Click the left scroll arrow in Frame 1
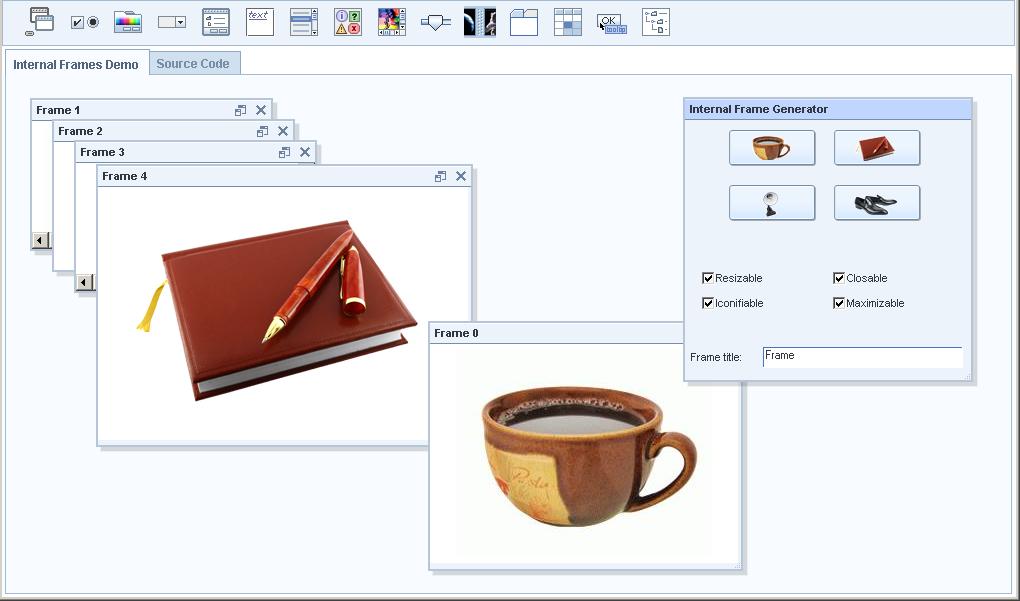The image size is (1020, 601). [x=41, y=240]
